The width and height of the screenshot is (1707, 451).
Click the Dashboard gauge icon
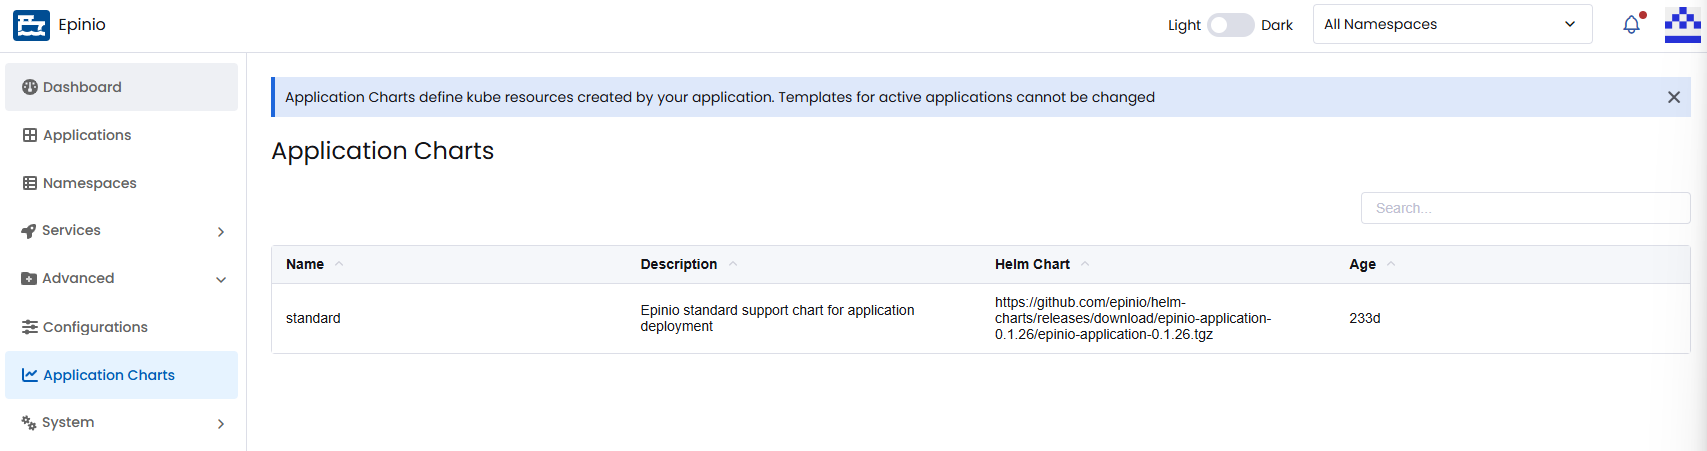[x=30, y=87]
